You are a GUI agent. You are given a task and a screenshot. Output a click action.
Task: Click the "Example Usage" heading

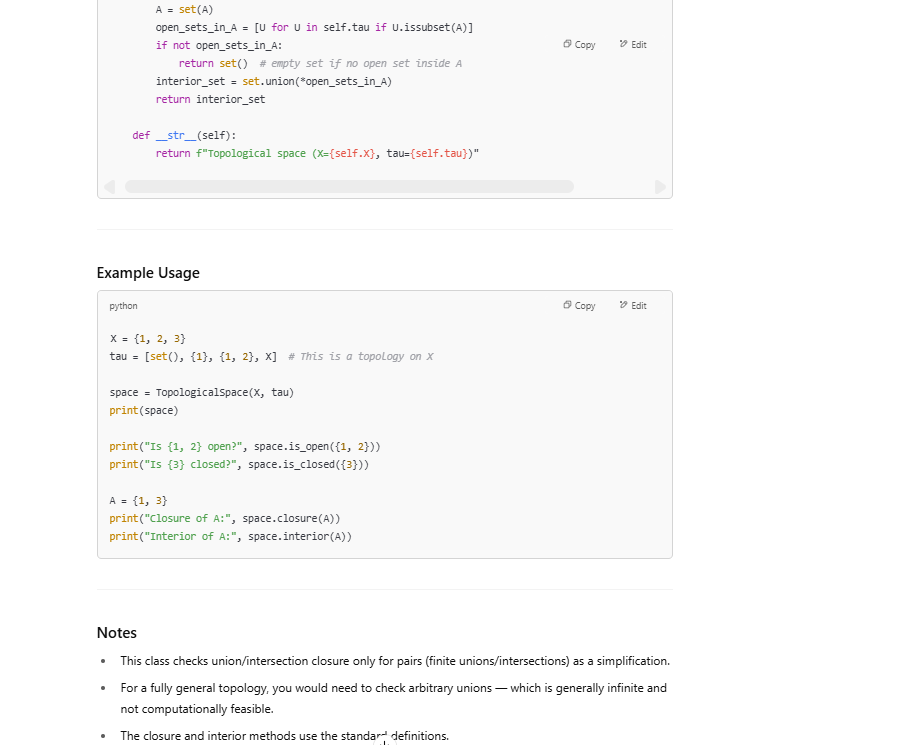click(148, 273)
